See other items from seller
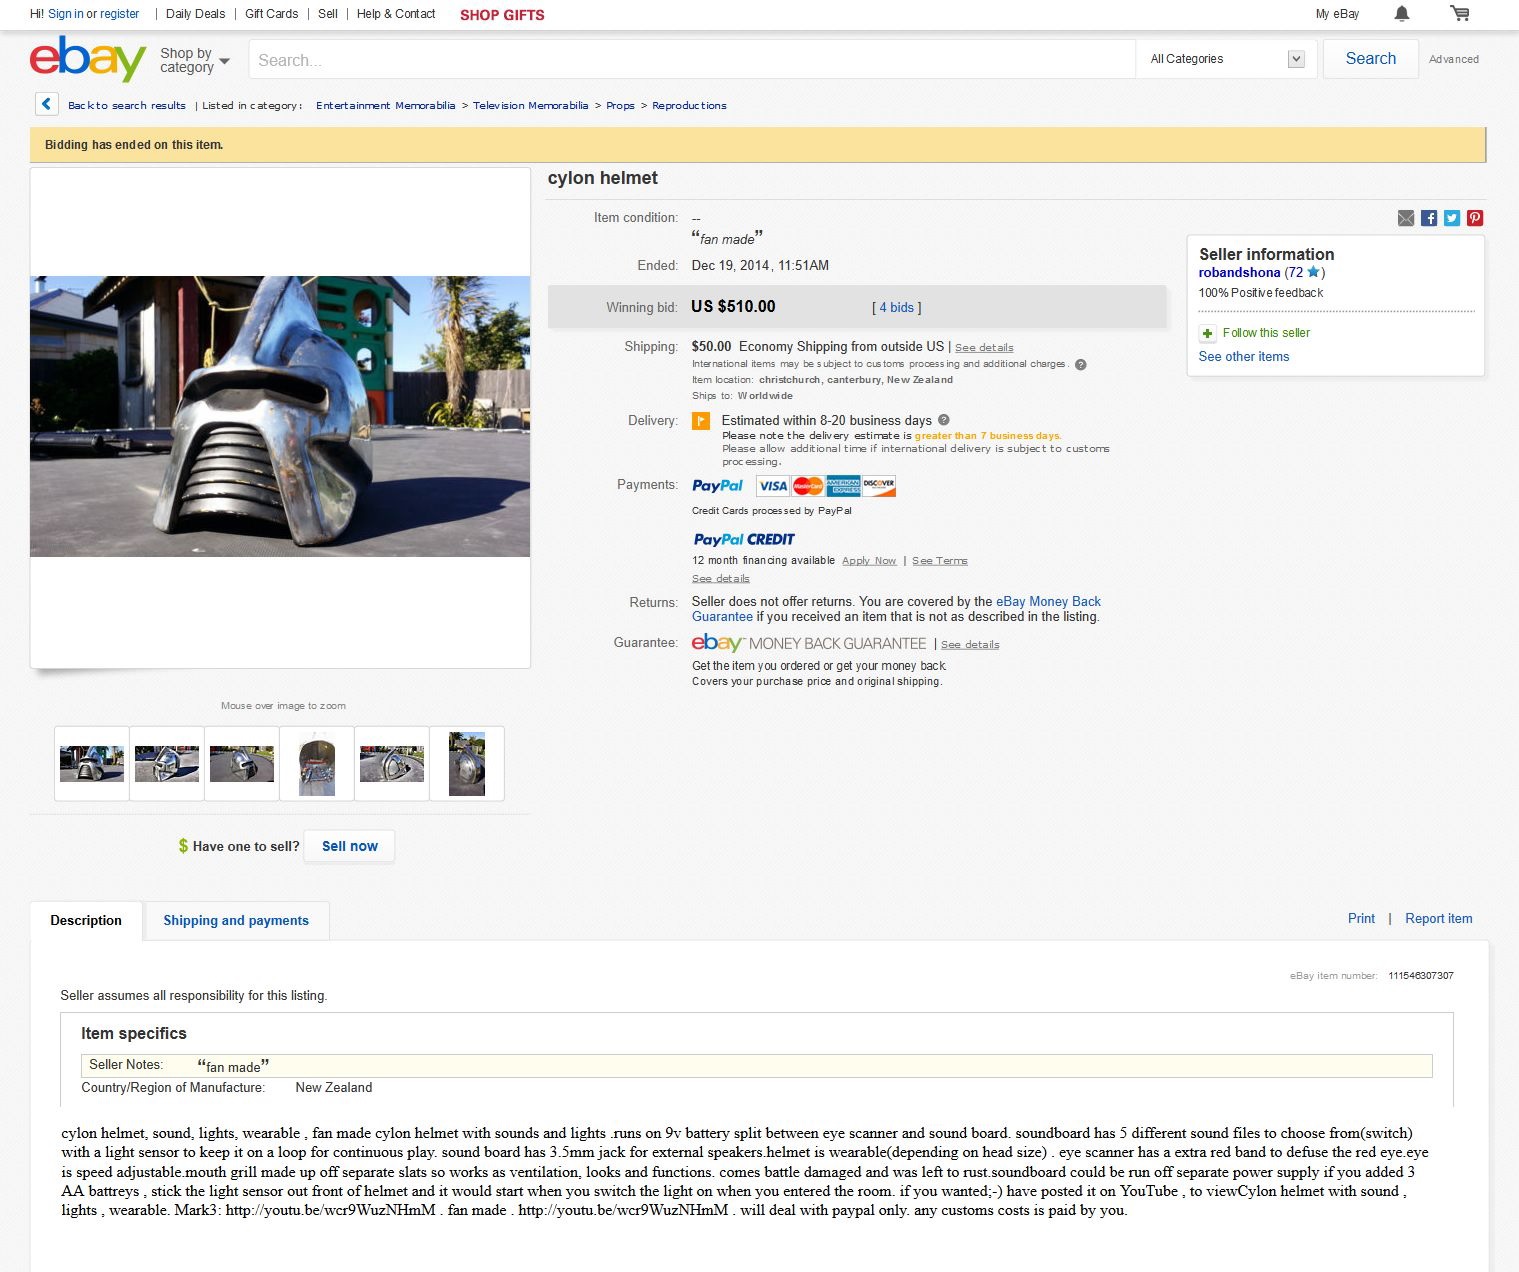1519x1272 pixels. click(1244, 357)
